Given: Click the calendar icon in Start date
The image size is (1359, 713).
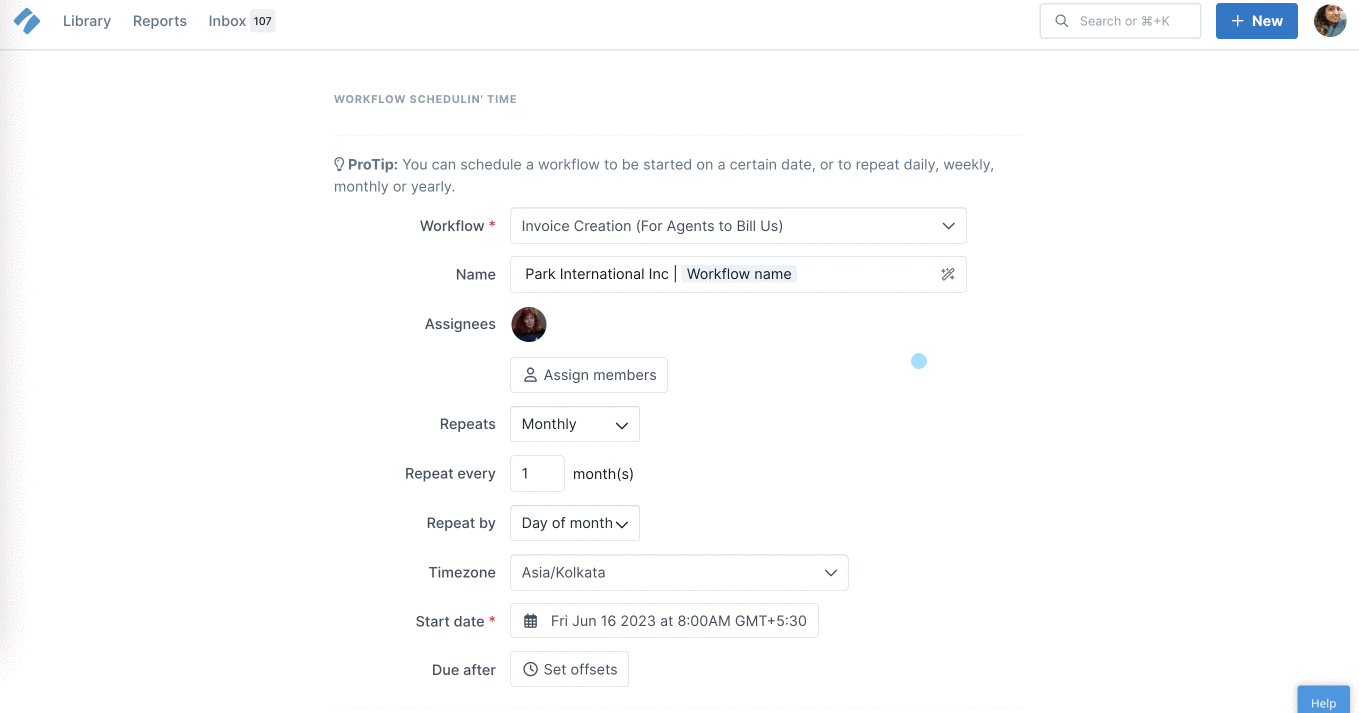Looking at the screenshot, I should point(531,621).
